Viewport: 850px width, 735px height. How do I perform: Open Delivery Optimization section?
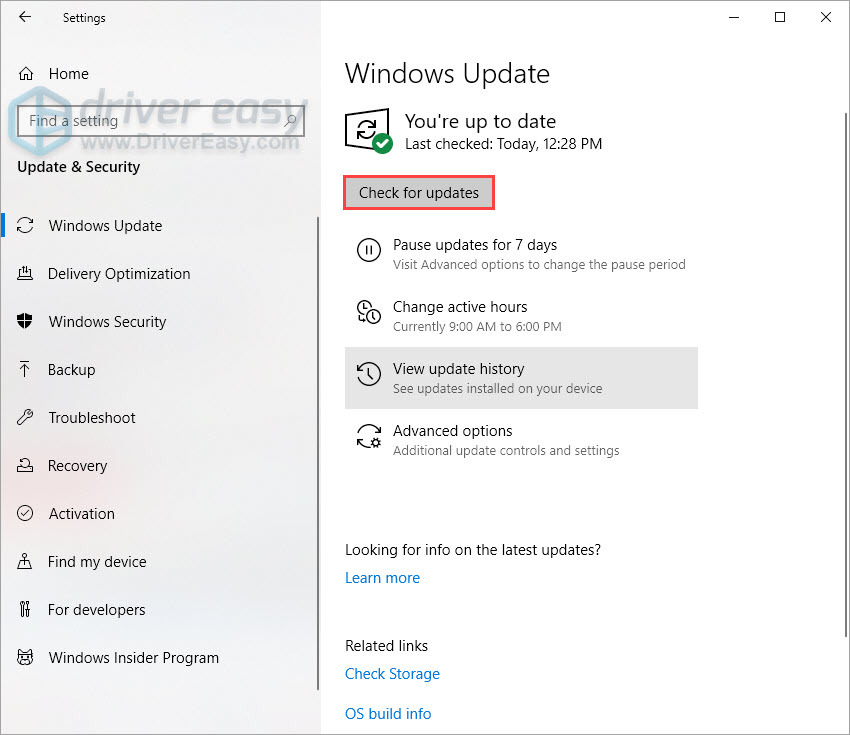click(159, 274)
